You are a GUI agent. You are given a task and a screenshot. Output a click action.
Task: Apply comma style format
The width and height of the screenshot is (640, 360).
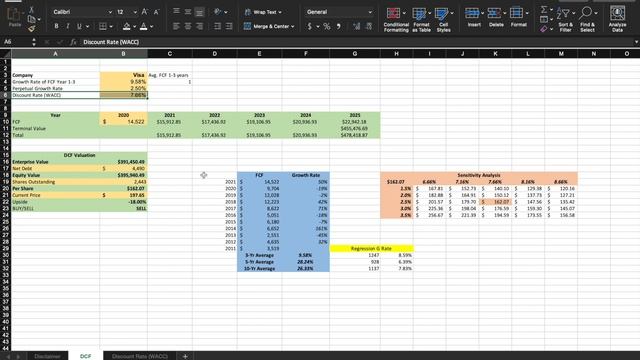coord(338,27)
